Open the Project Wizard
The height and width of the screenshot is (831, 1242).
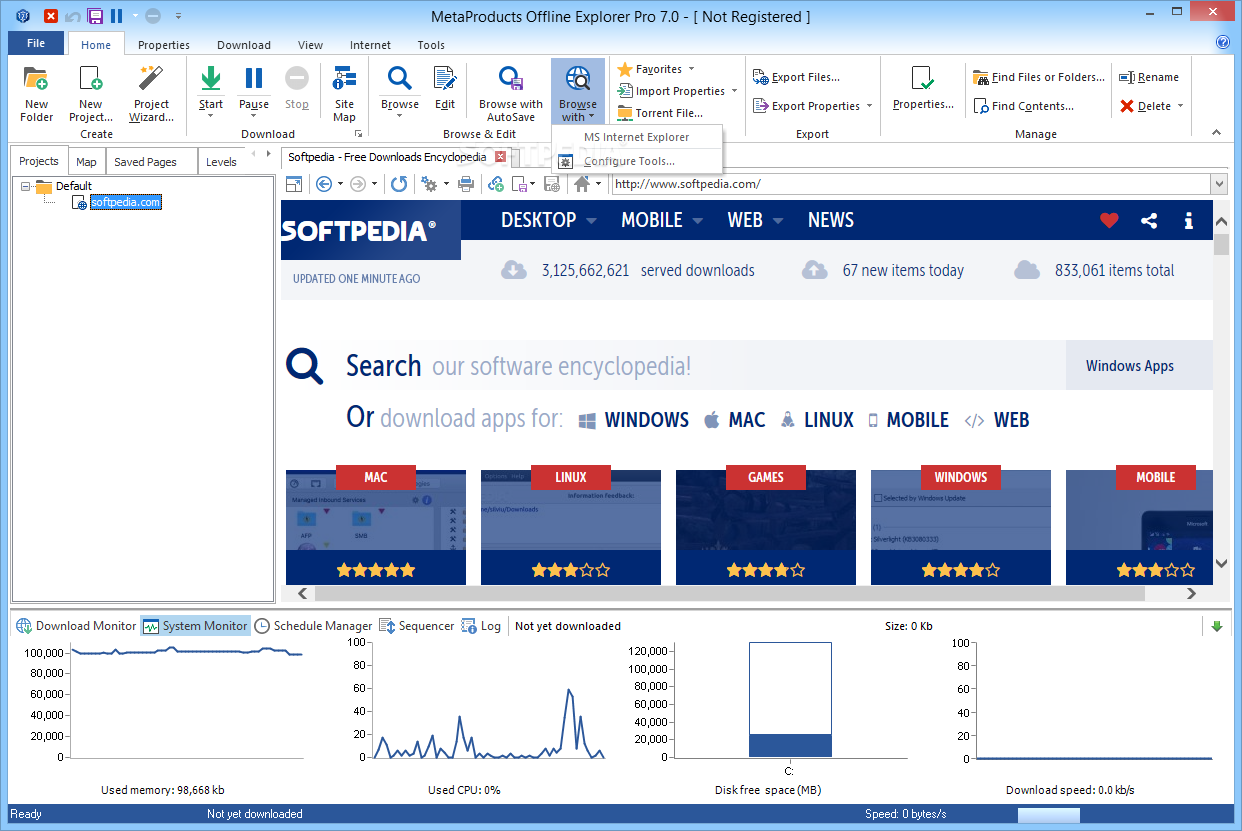(151, 93)
